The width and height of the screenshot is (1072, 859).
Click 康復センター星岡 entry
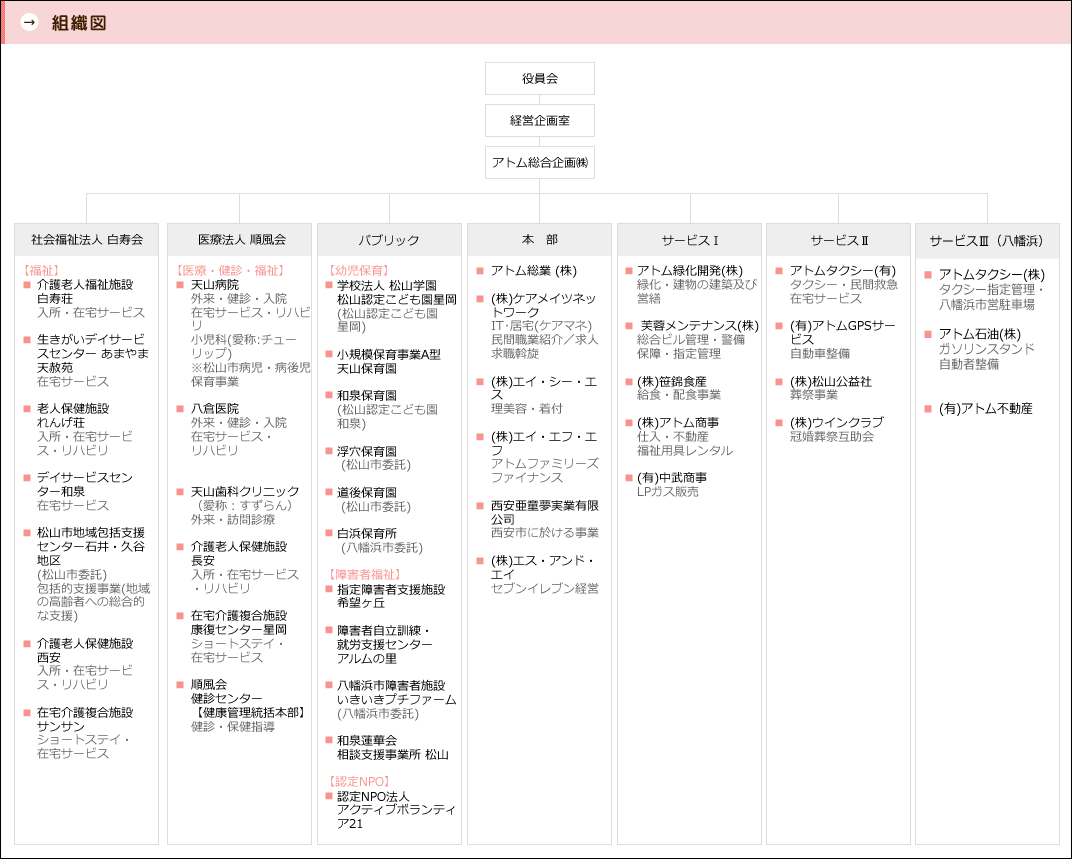point(239,630)
